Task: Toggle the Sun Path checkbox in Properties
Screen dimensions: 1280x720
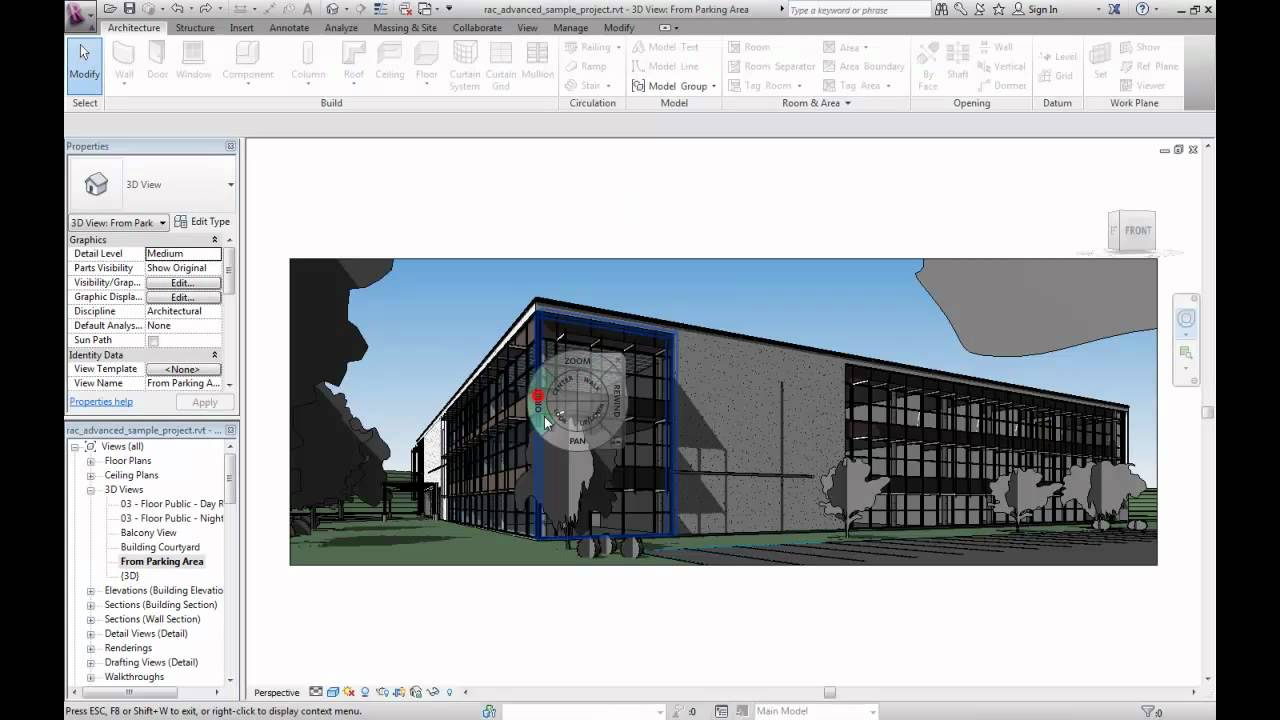Action: pos(153,341)
